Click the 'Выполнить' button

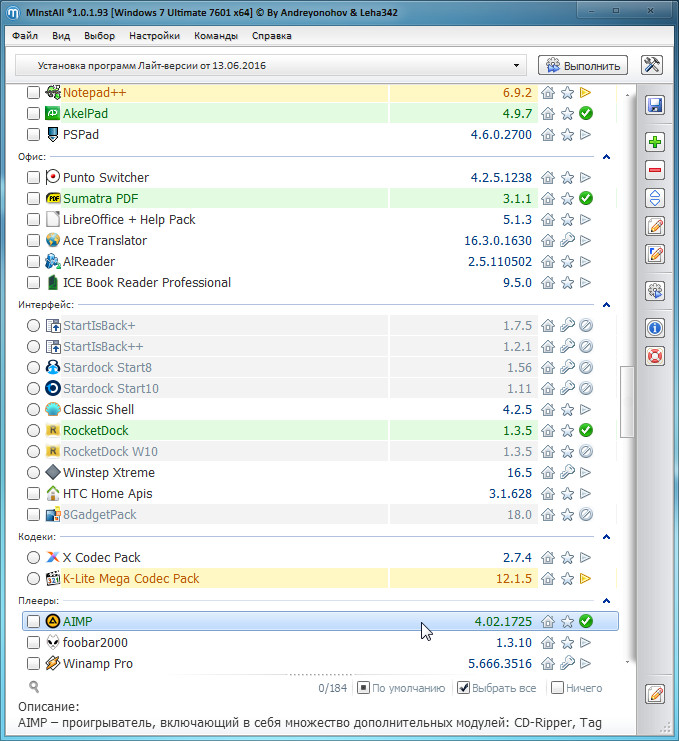[583, 65]
